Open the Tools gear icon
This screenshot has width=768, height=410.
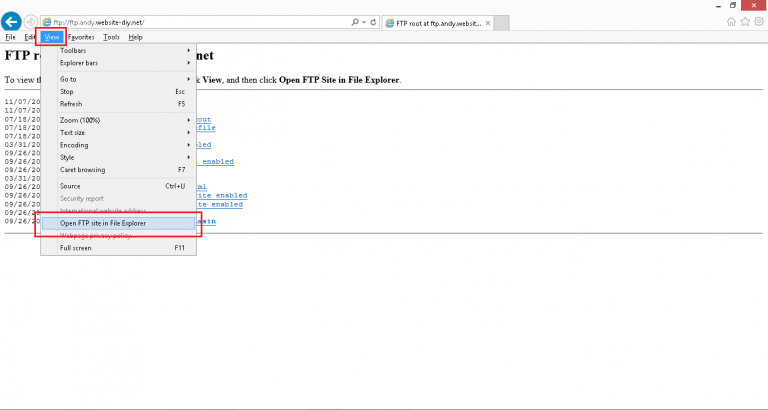[759, 22]
